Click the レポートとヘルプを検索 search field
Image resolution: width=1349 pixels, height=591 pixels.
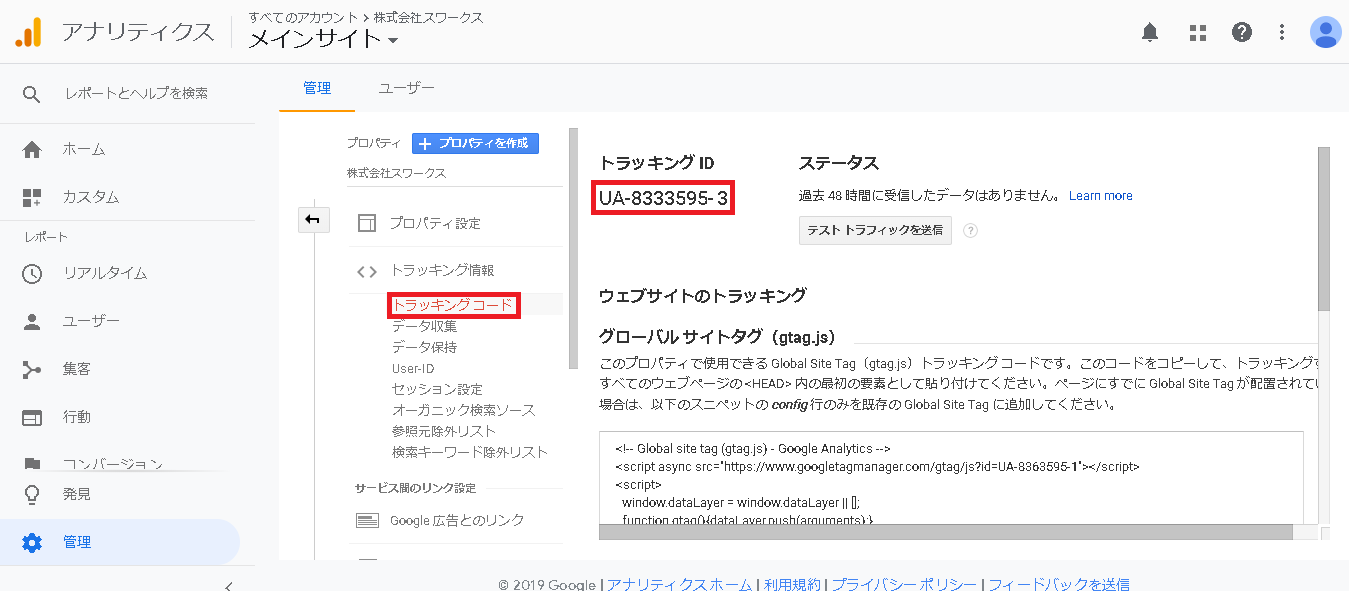(136, 94)
